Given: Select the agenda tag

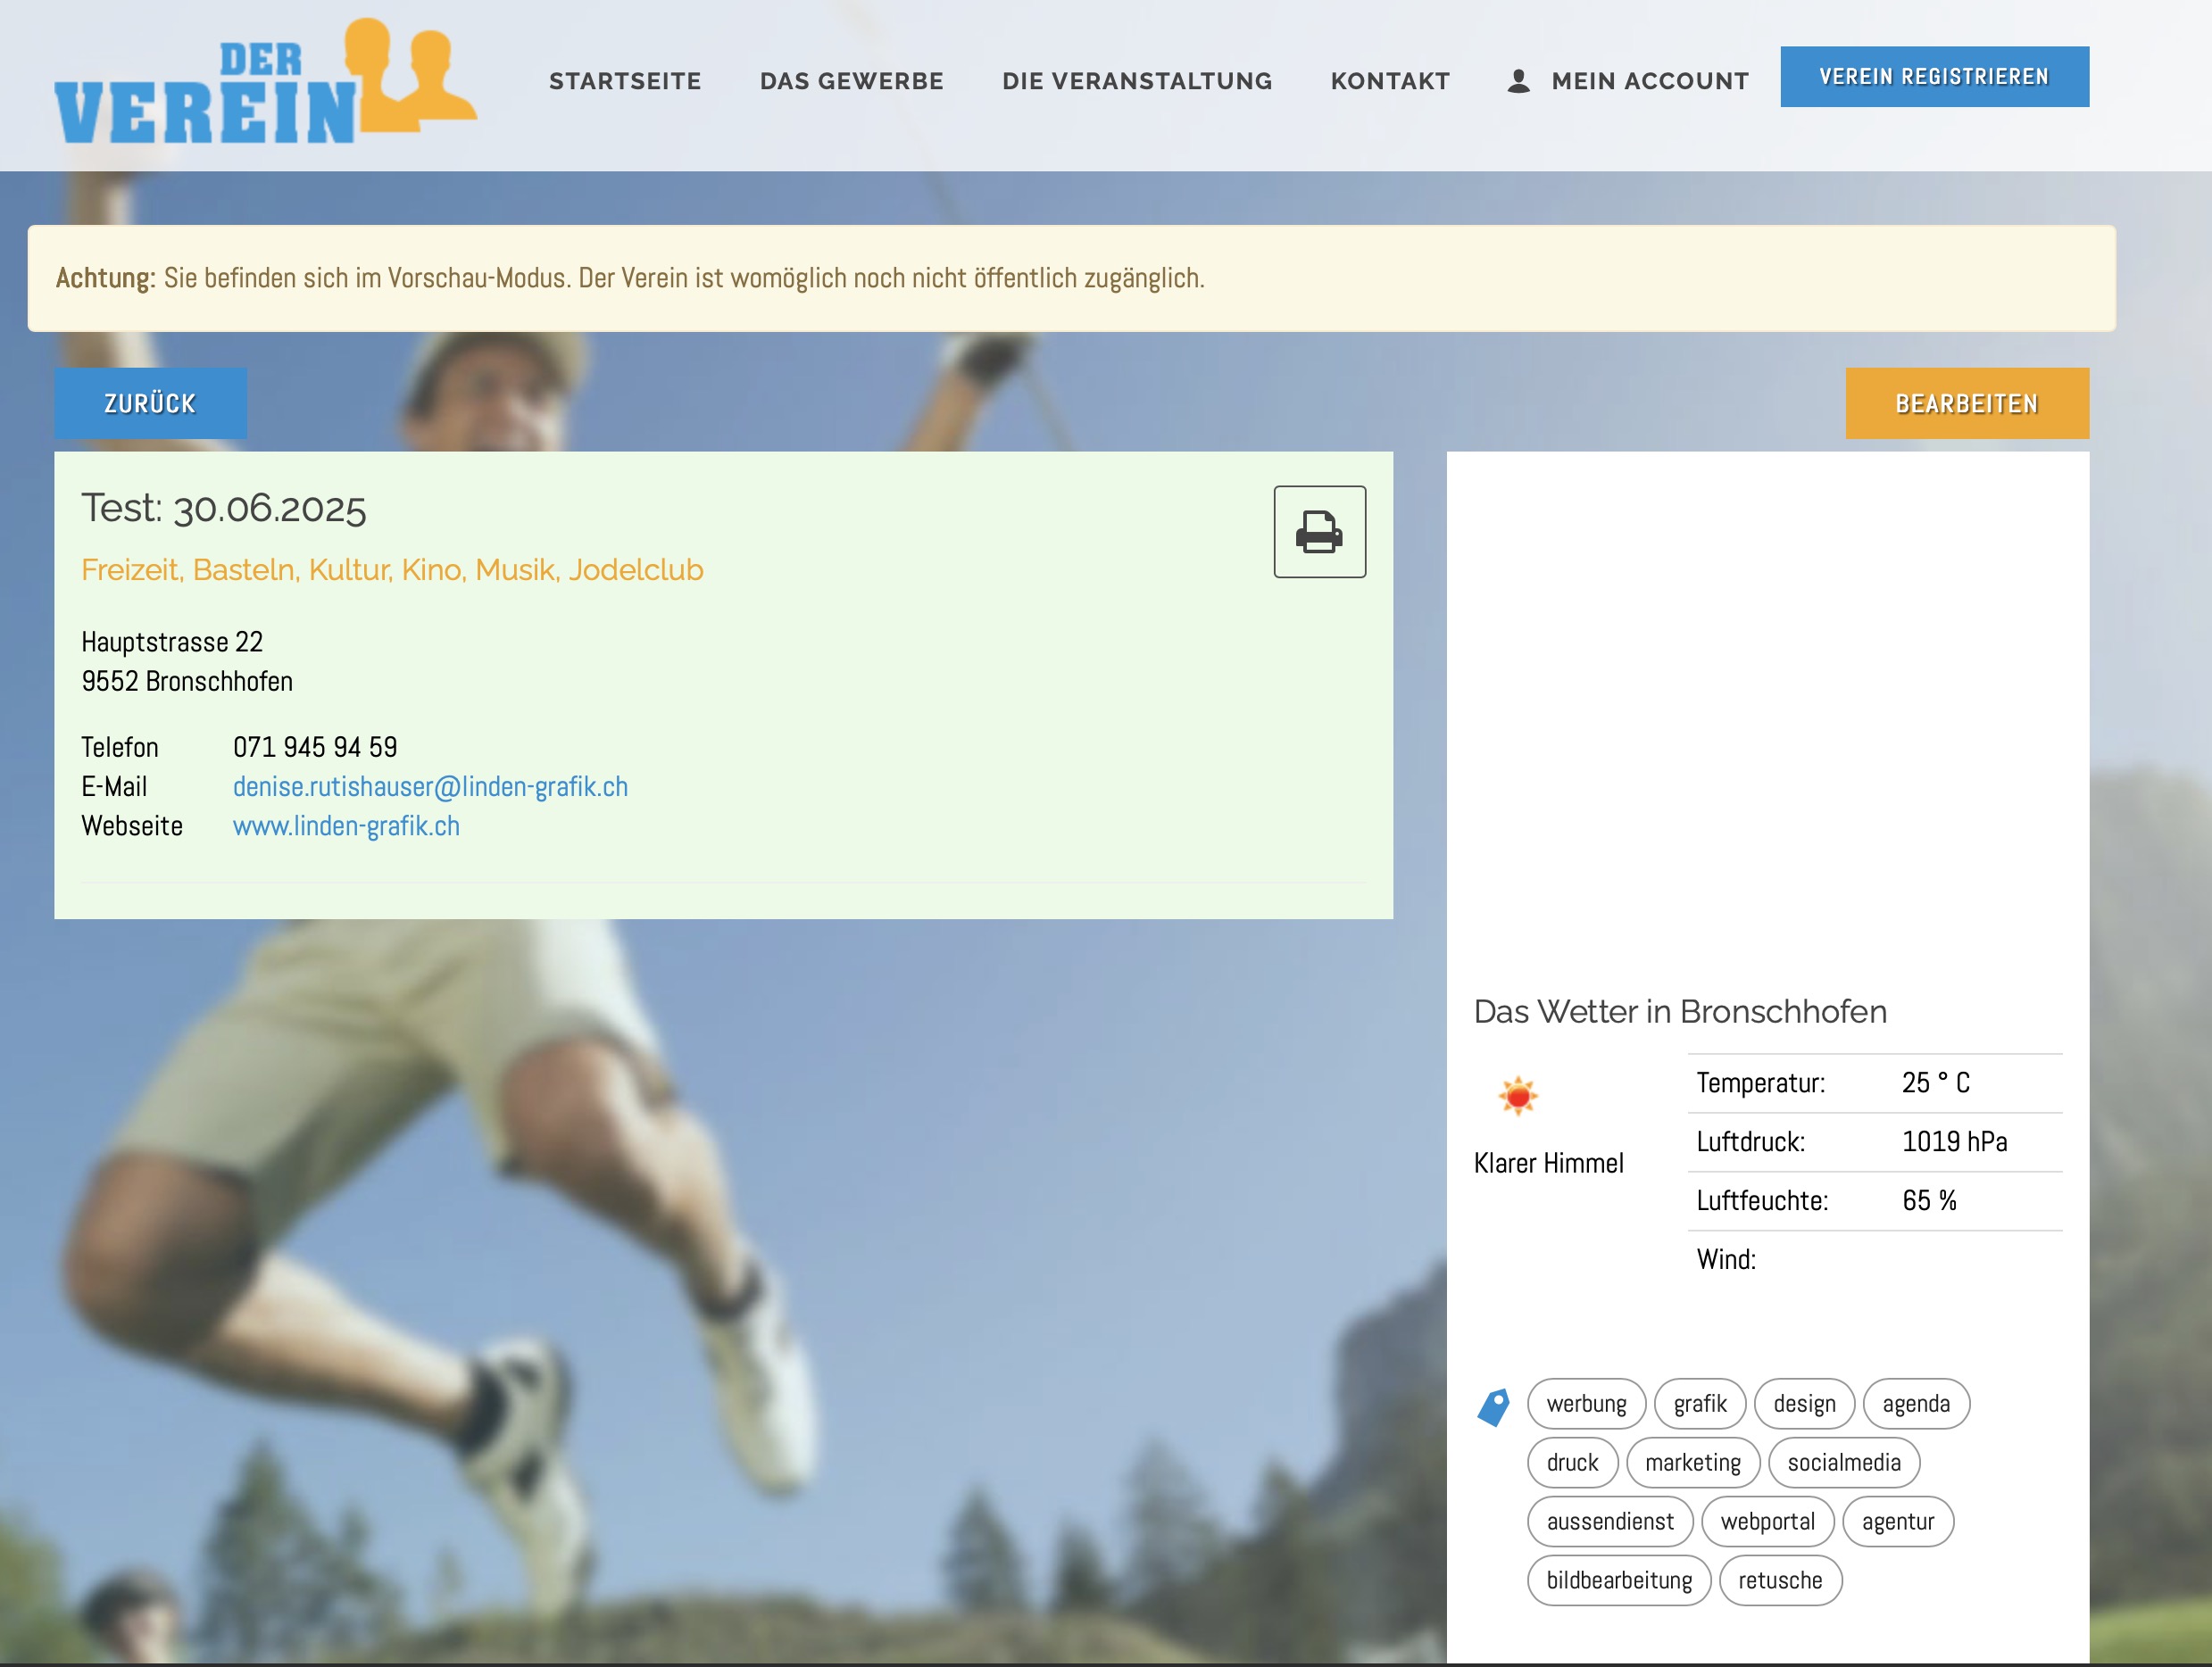Looking at the screenshot, I should pyautogui.click(x=1916, y=1404).
